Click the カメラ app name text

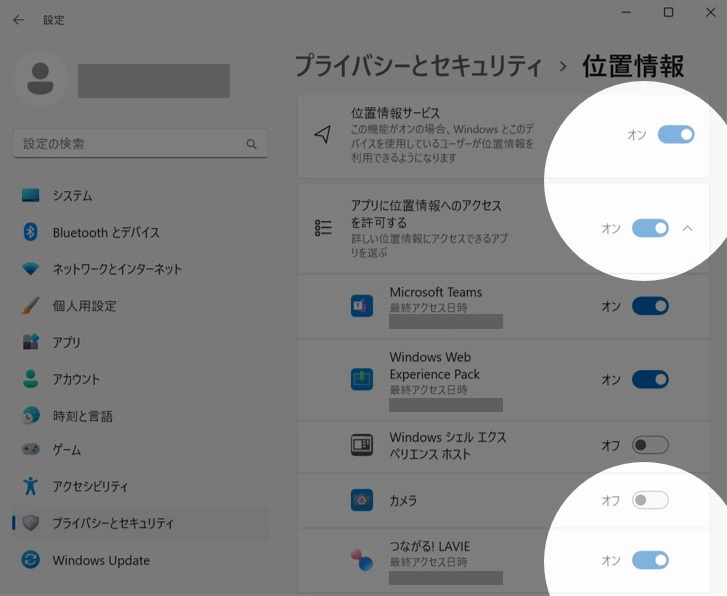[x=403, y=500]
